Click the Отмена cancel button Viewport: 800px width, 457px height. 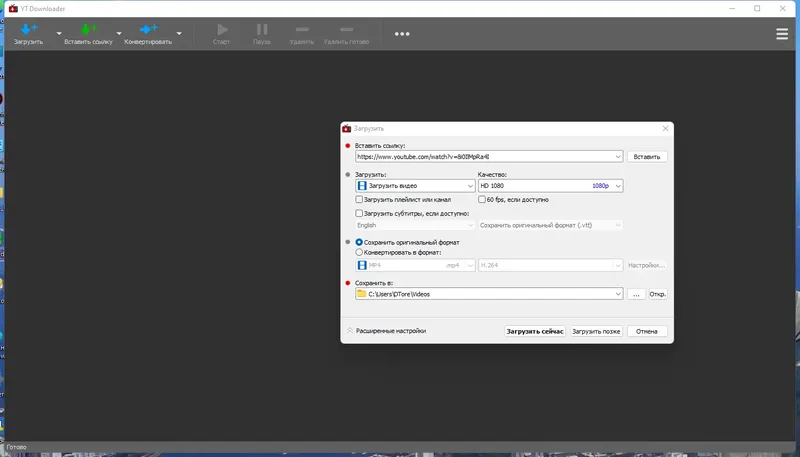[x=647, y=331]
